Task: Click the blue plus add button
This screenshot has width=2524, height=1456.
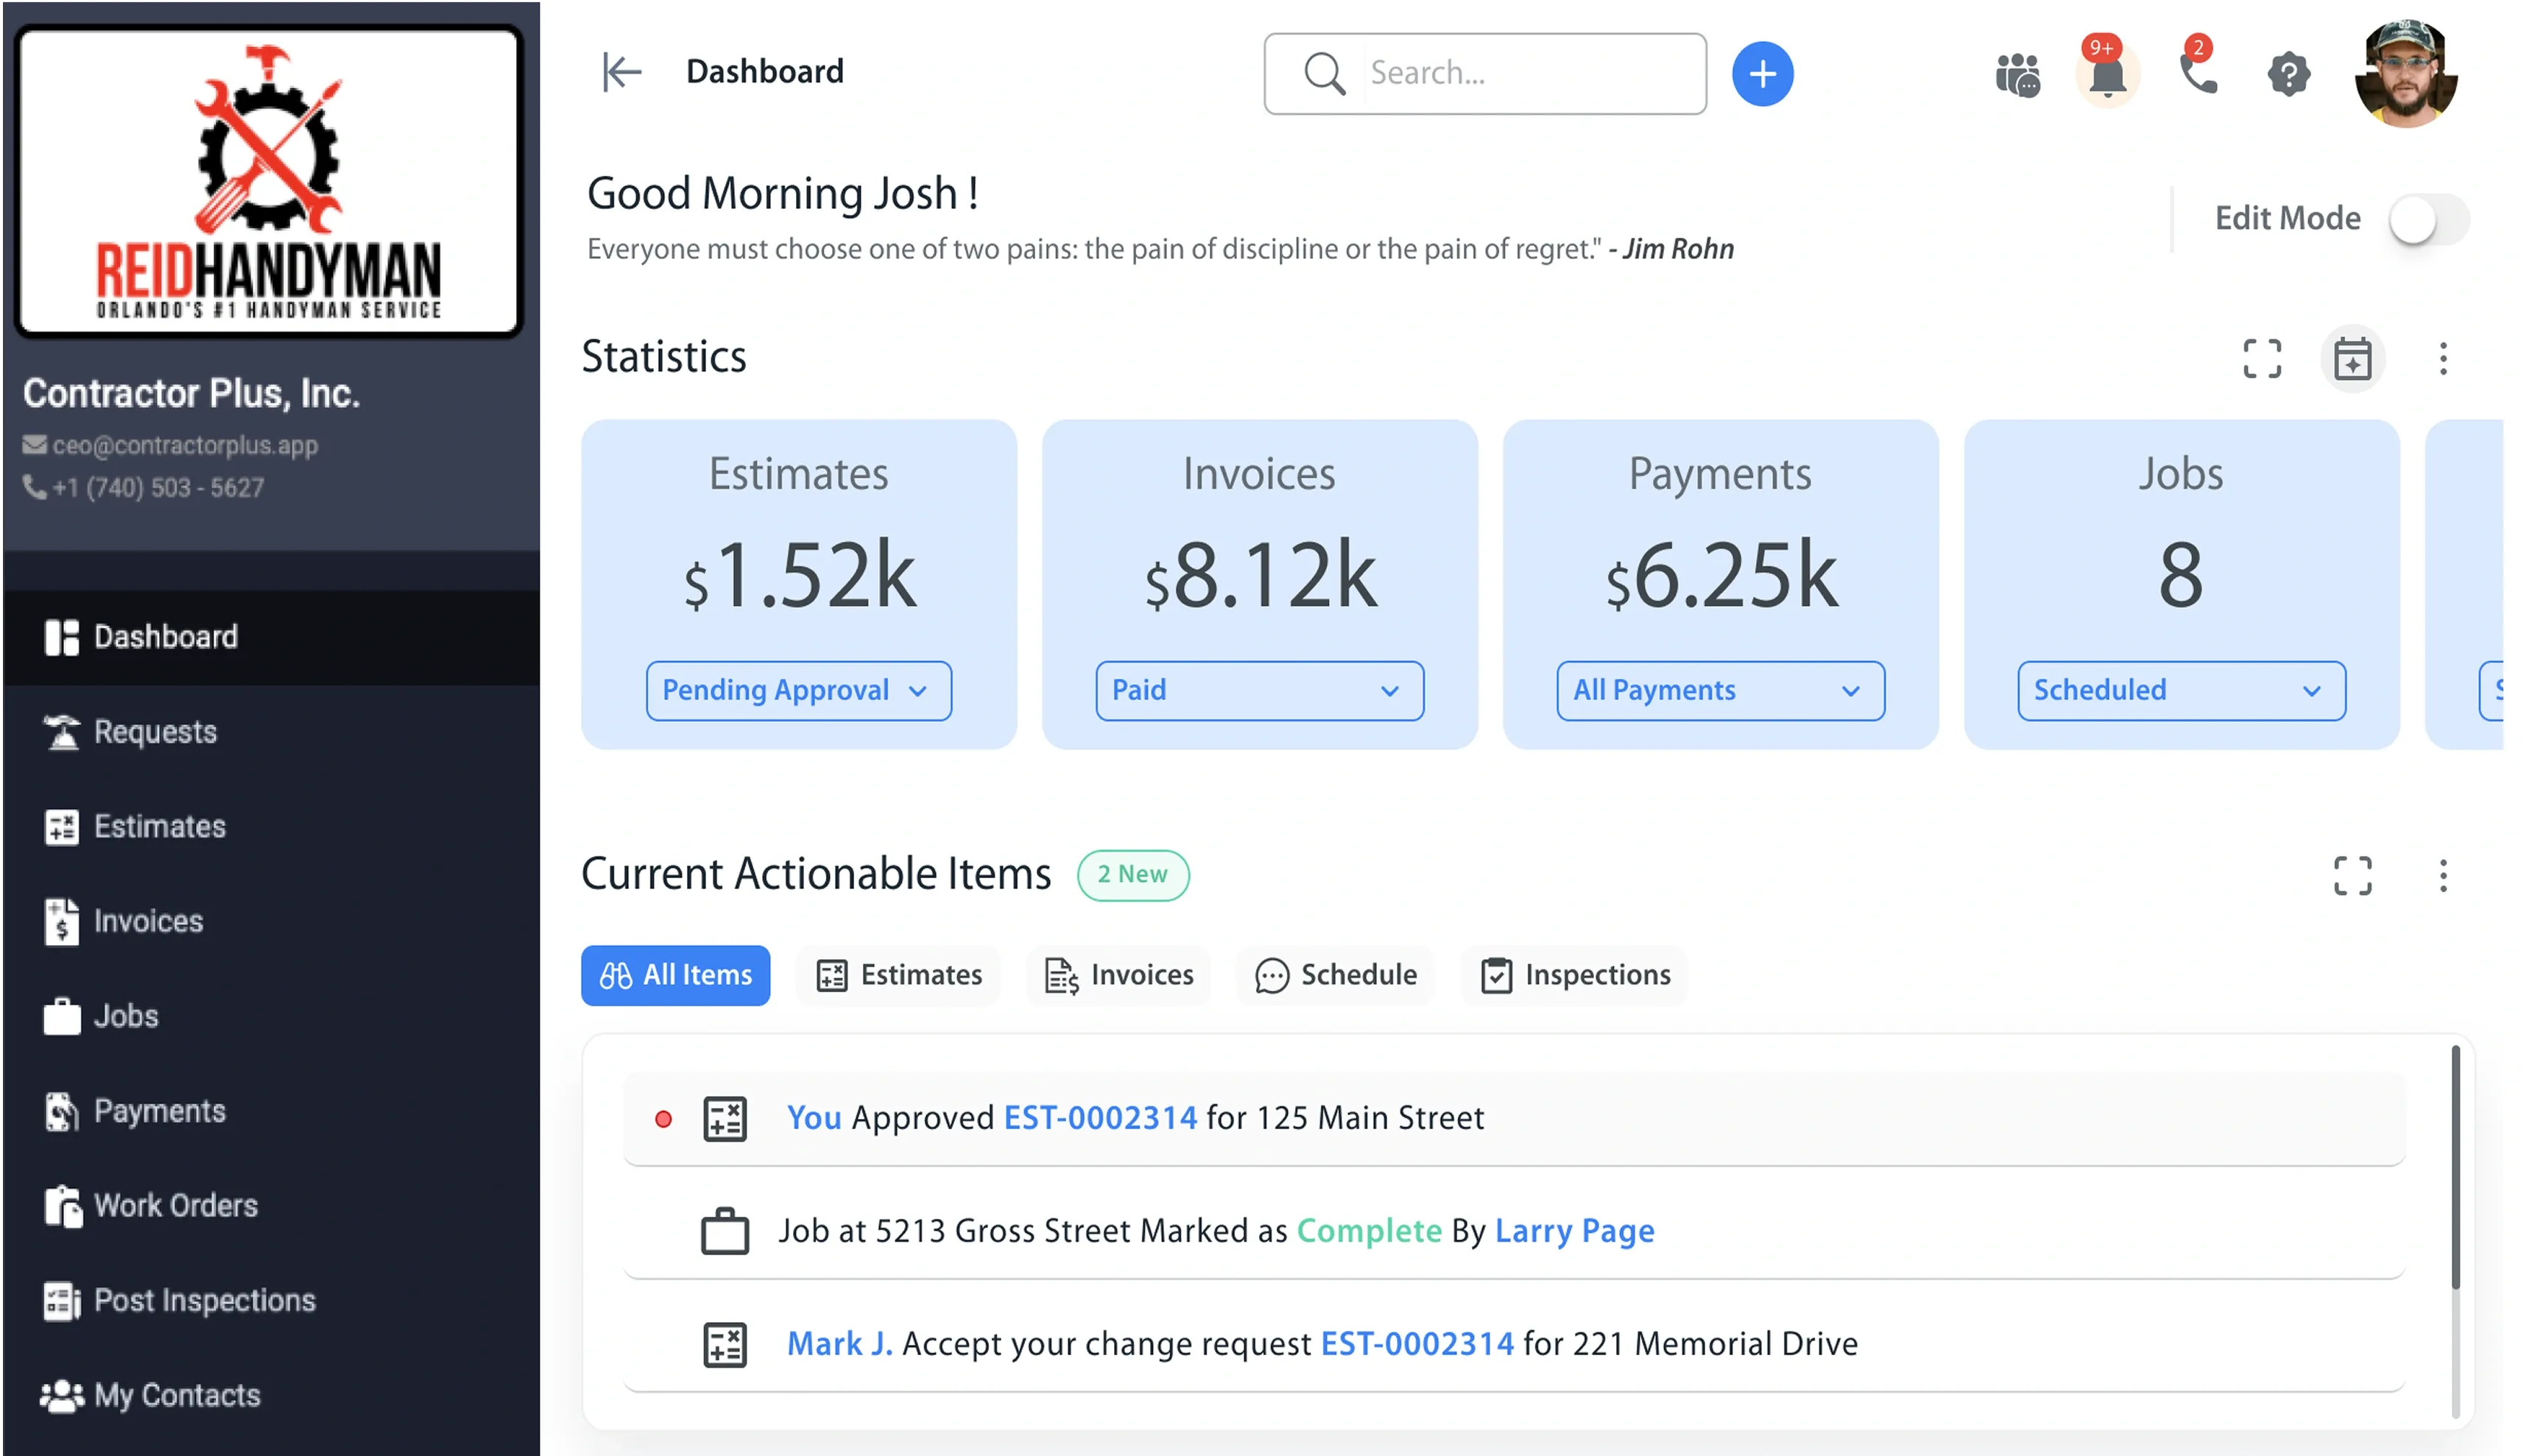Action: [x=1762, y=74]
